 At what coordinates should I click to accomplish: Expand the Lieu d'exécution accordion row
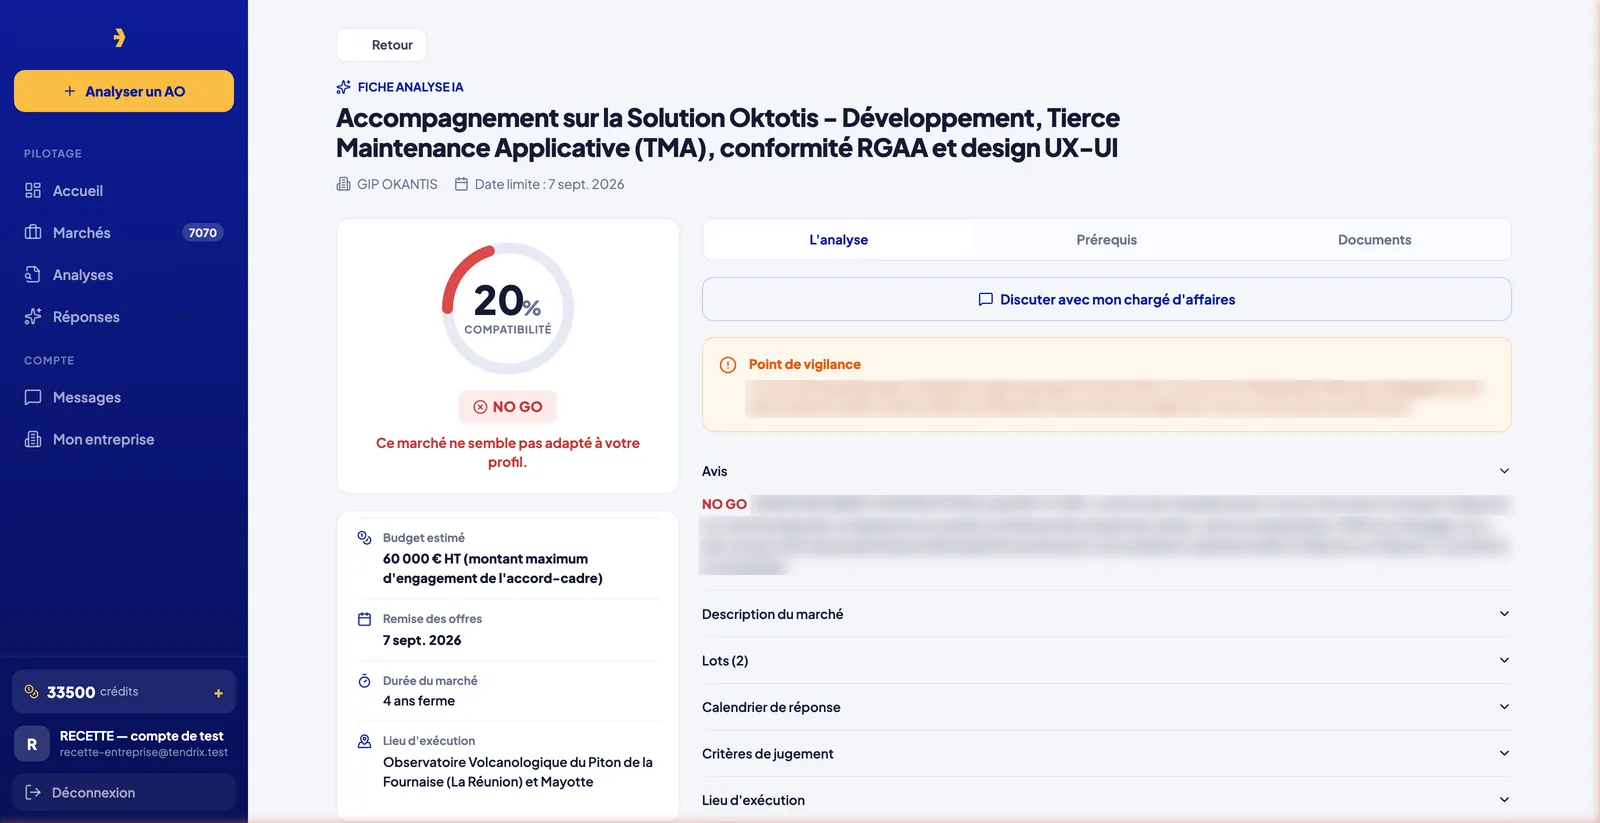point(1106,800)
